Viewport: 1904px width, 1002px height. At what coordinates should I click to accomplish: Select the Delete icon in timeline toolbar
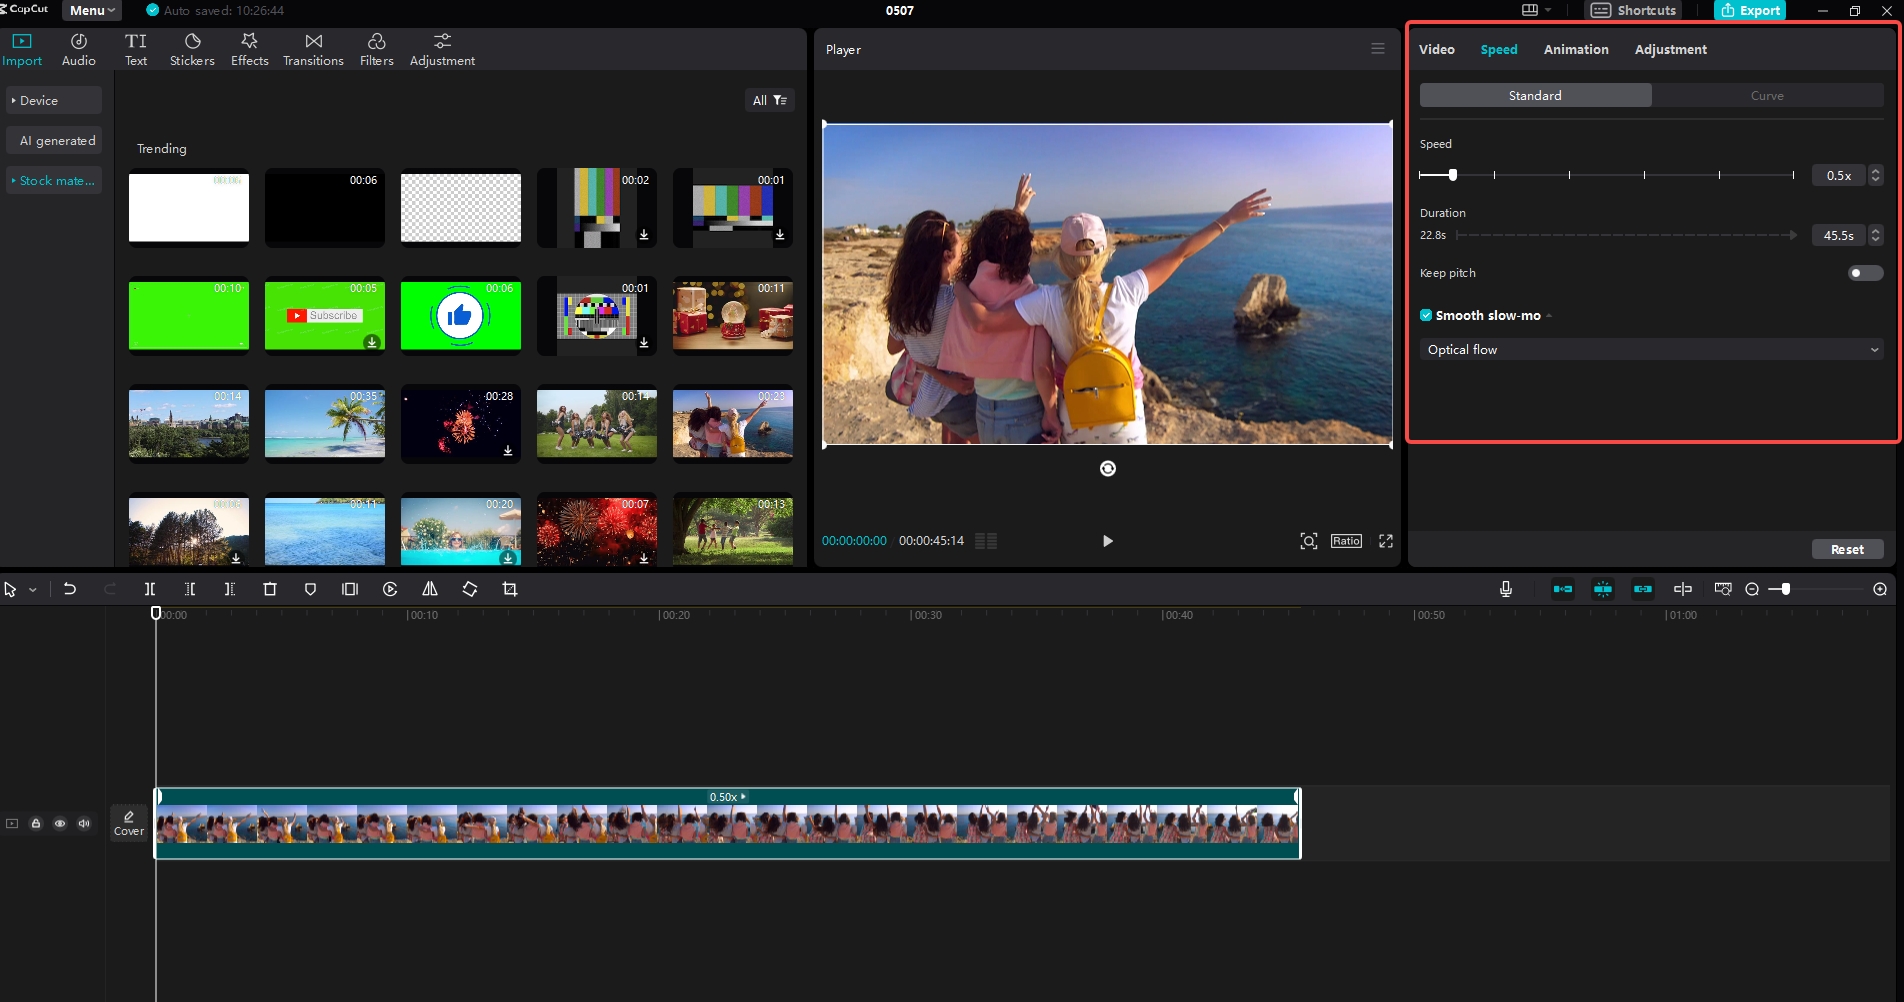270,589
